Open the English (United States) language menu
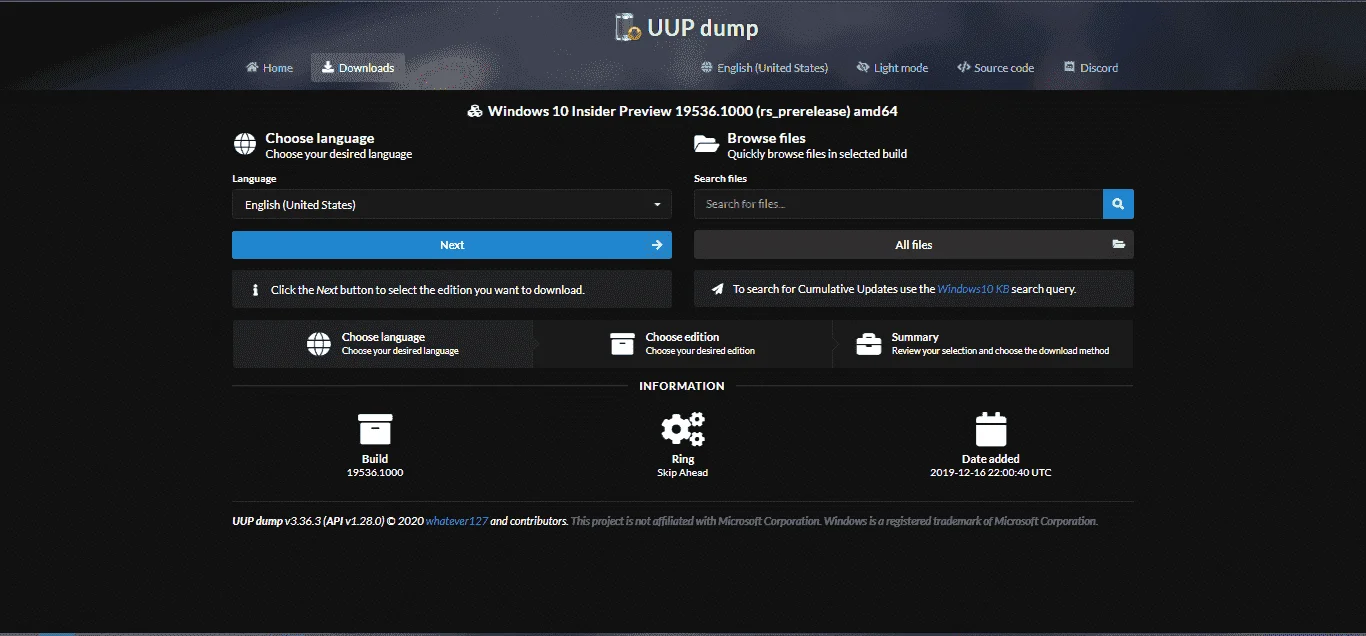Viewport: 1366px width, 636px height. 765,68
